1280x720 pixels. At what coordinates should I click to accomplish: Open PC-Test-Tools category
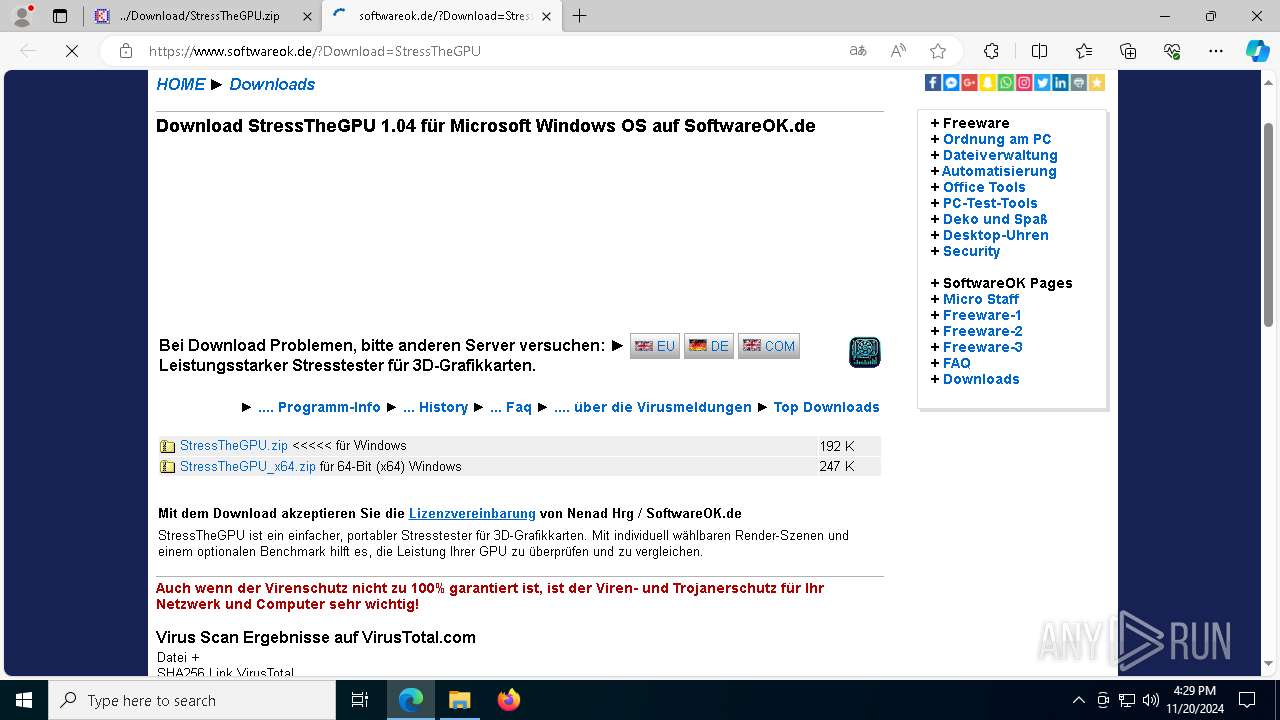(x=990, y=203)
